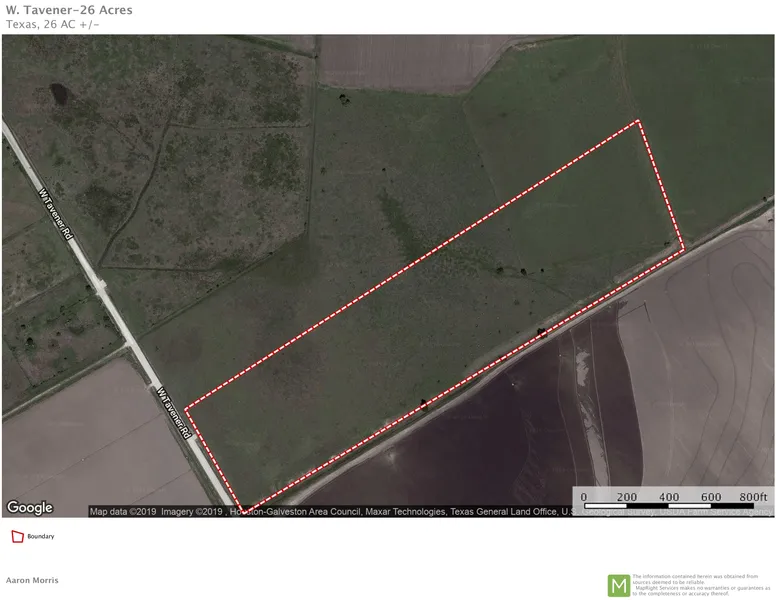Click the dark pond in the top-left field
Viewport: 776px width, 600px height.
(59, 95)
